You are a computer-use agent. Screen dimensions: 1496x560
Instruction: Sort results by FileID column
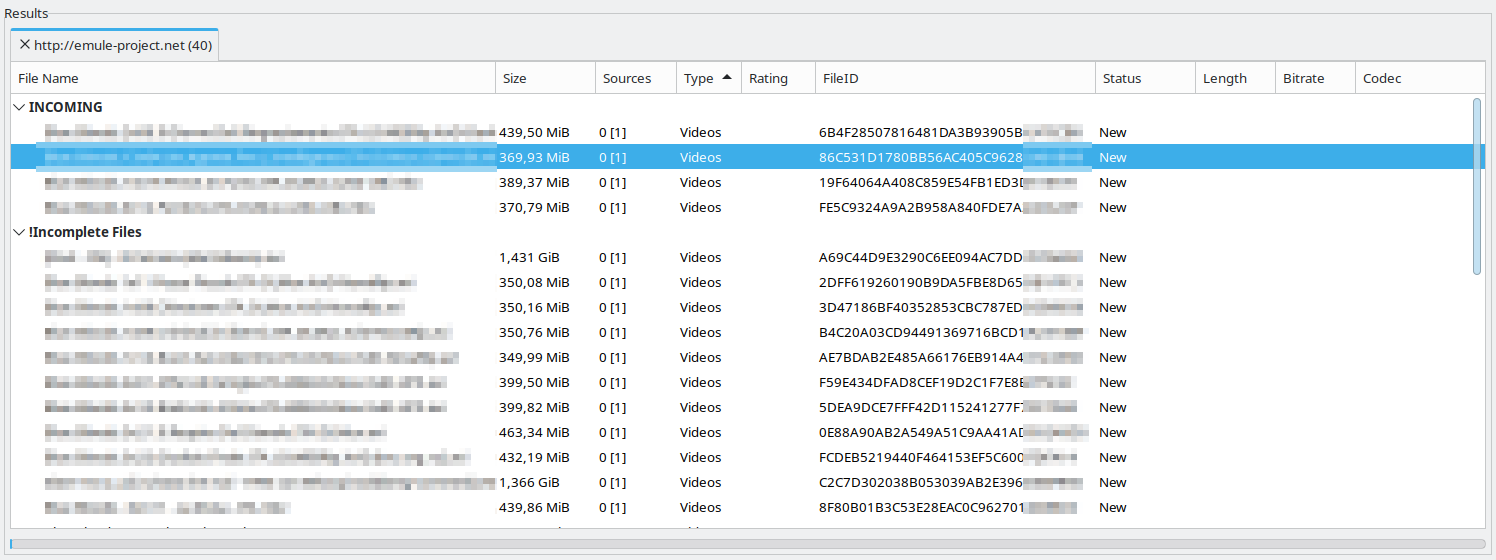[x=956, y=78]
